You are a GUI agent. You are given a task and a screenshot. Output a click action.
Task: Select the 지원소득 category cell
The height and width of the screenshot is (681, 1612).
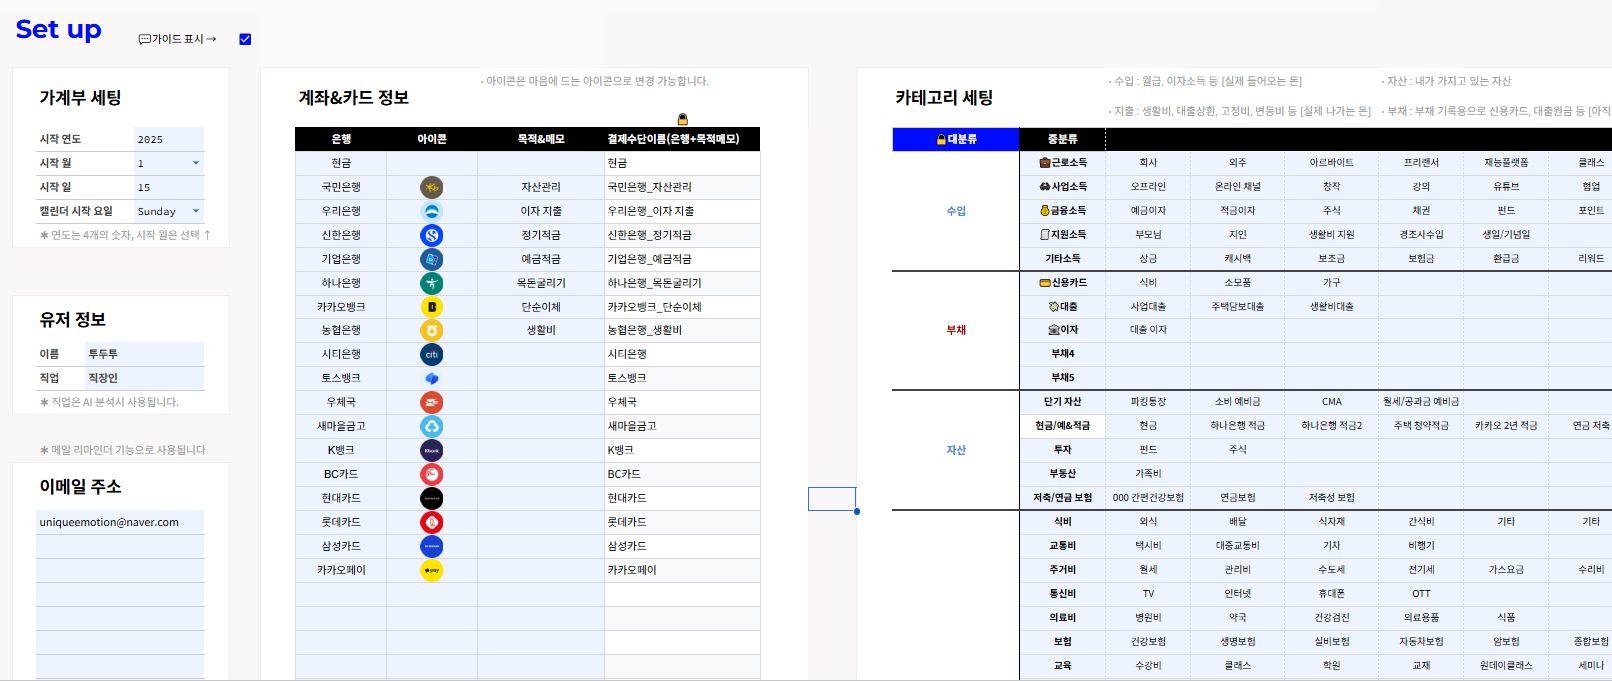point(1062,235)
